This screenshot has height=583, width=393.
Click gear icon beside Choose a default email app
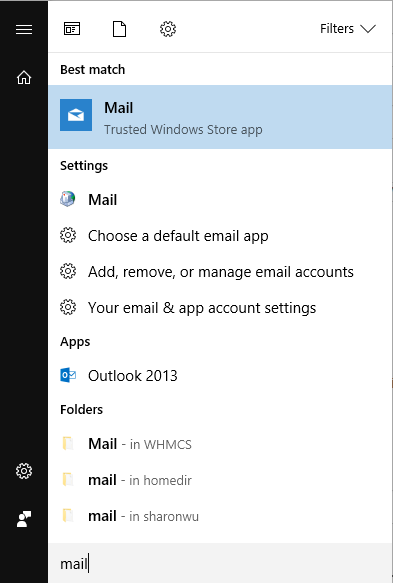(x=68, y=235)
